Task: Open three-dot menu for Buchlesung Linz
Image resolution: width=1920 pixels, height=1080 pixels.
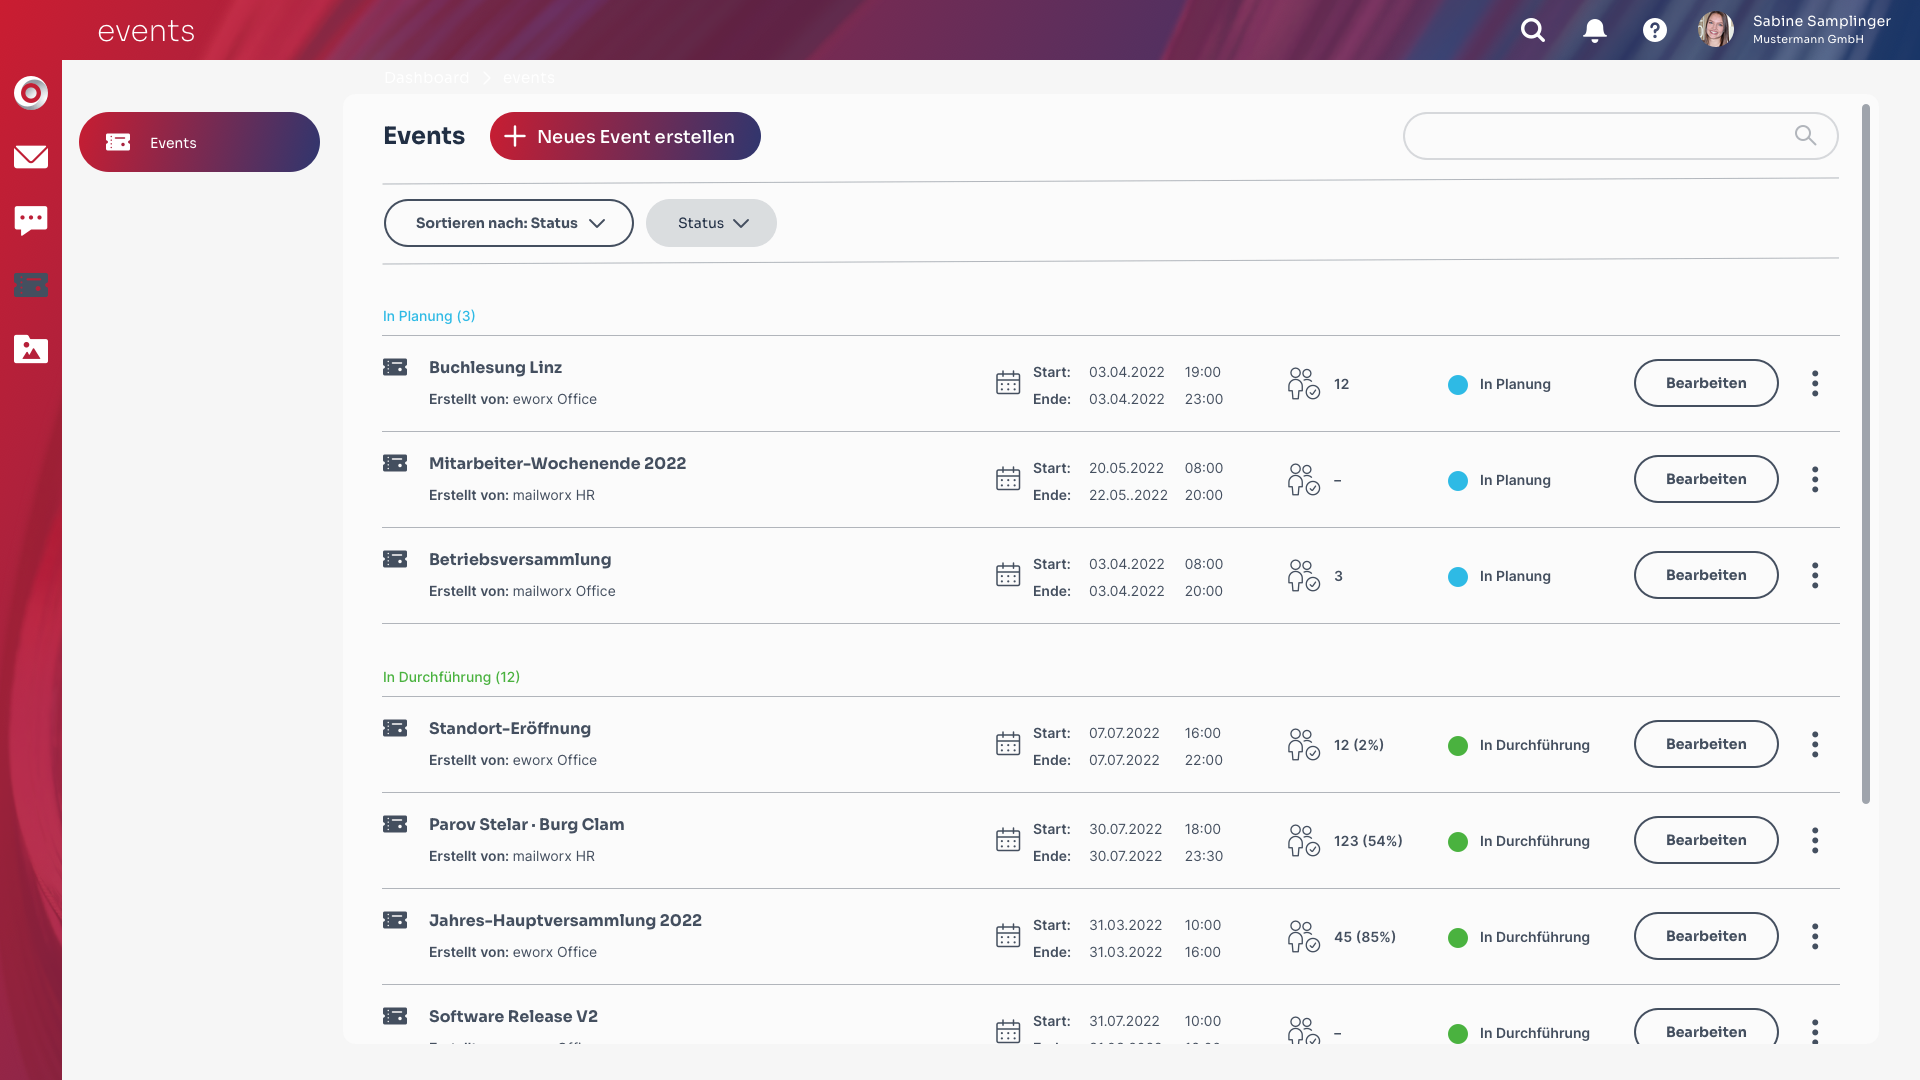Action: click(x=1815, y=383)
